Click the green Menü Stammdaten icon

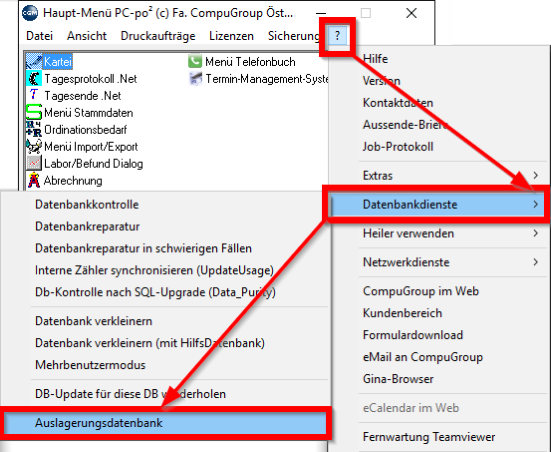[34, 112]
